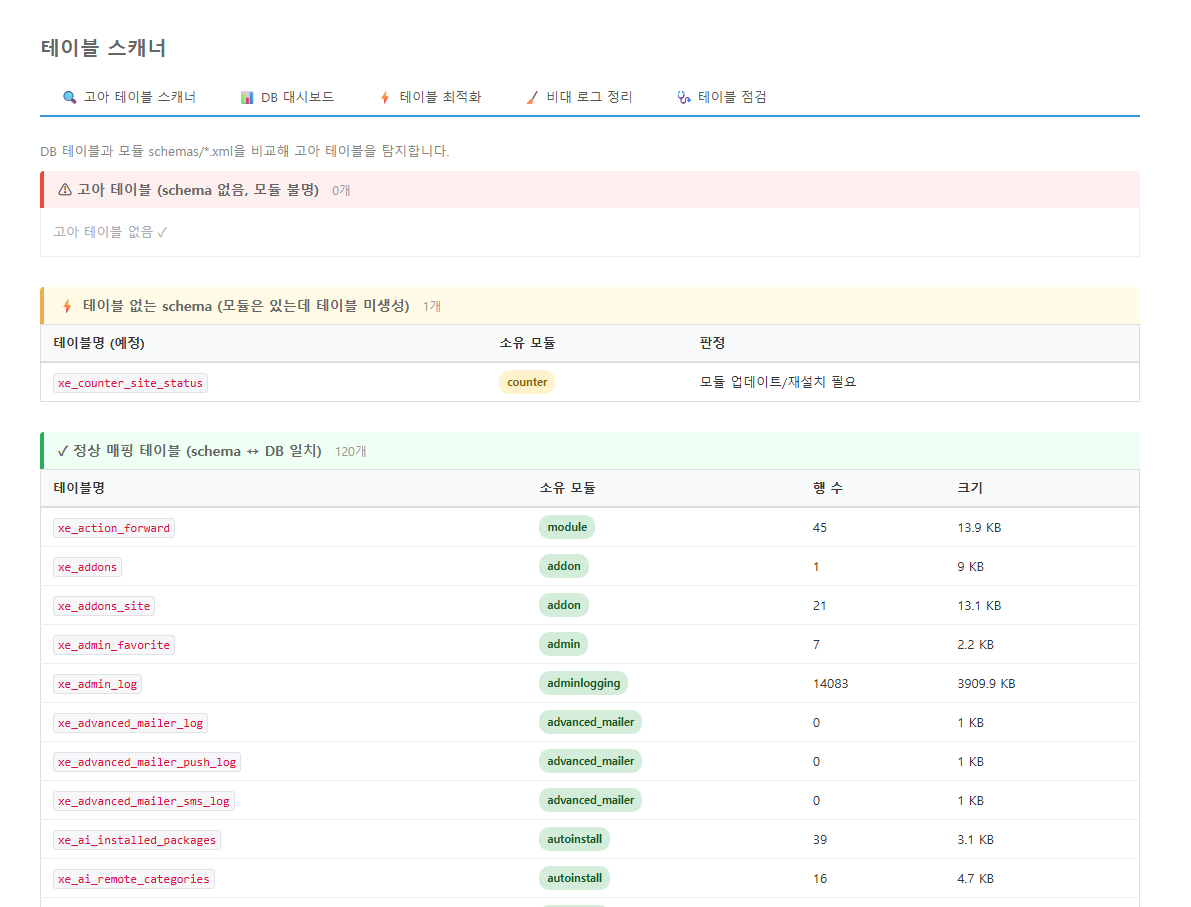Click the 테이블명 (예정) column header
Image resolution: width=1191 pixels, height=907 pixels.
99,343
